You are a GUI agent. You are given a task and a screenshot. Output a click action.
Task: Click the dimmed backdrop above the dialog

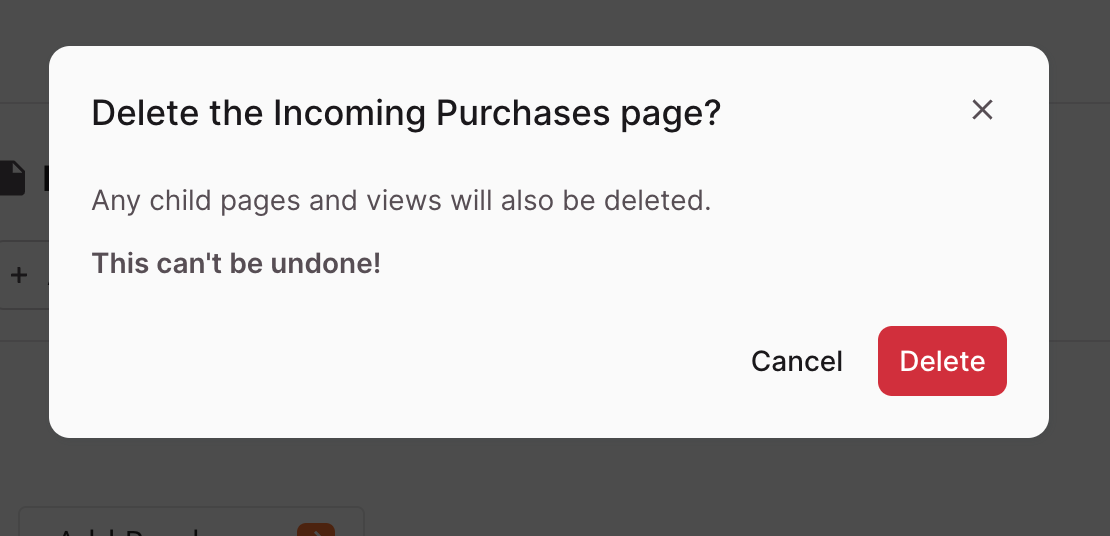click(x=555, y=21)
